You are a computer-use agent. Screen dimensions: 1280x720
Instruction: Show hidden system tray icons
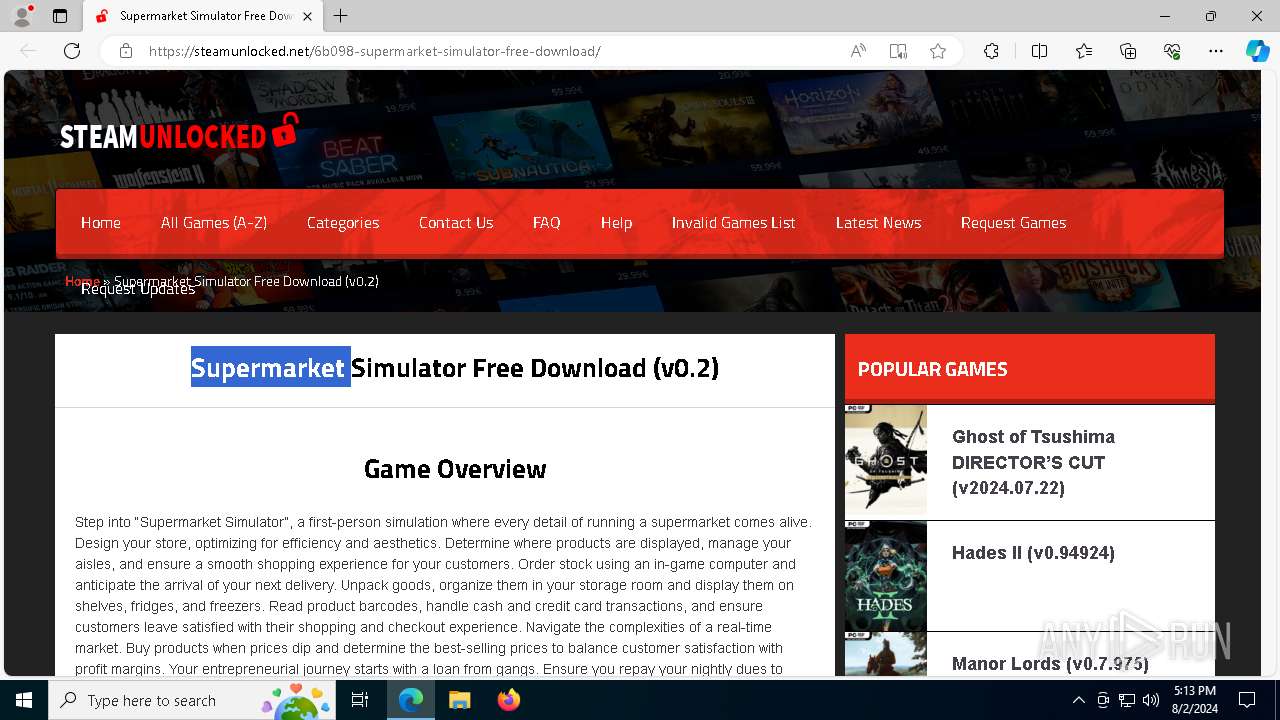point(1078,700)
